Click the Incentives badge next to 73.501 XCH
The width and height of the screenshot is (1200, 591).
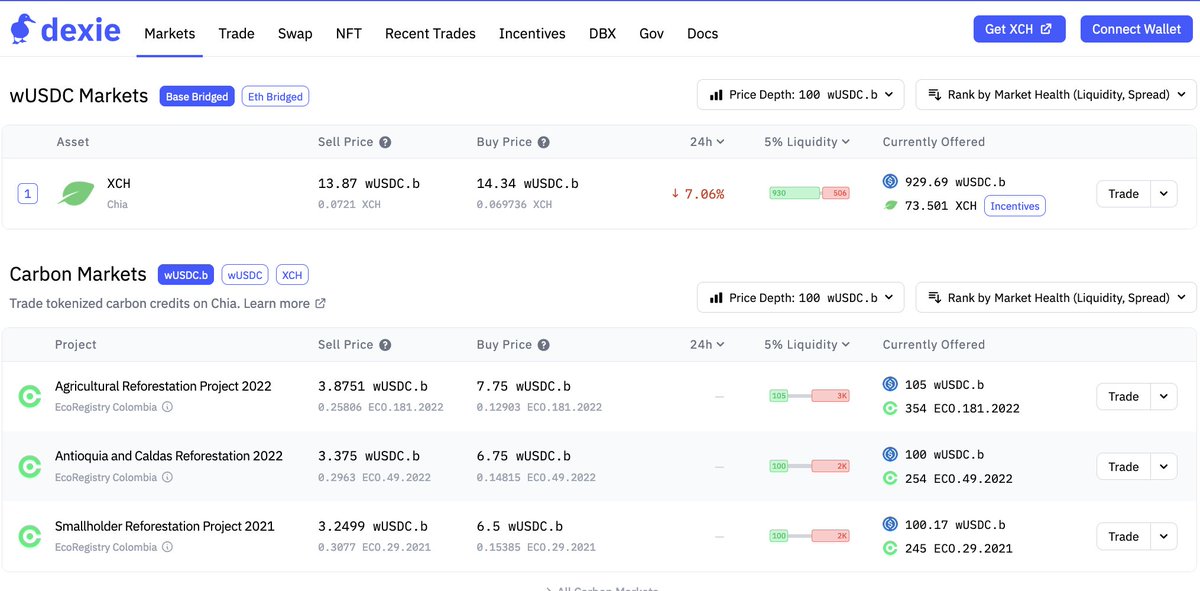click(x=1015, y=206)
